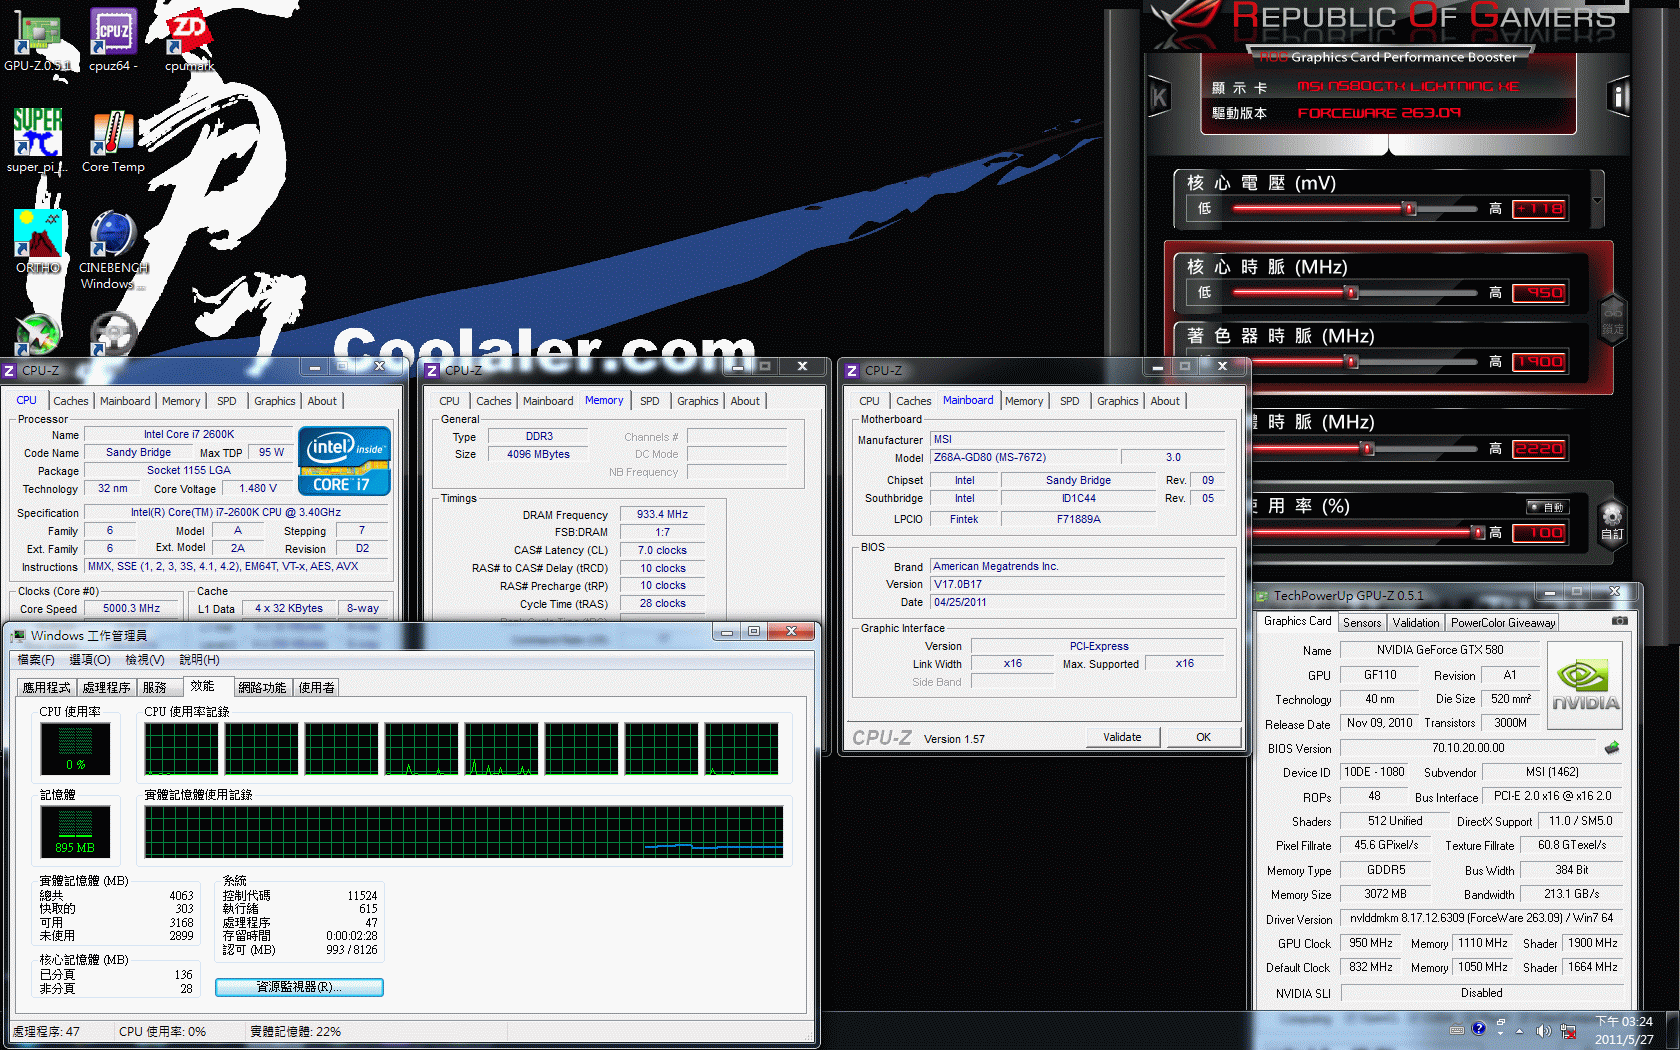Launch the cpuz64 desktop shortcut

[x=113, y=40]
